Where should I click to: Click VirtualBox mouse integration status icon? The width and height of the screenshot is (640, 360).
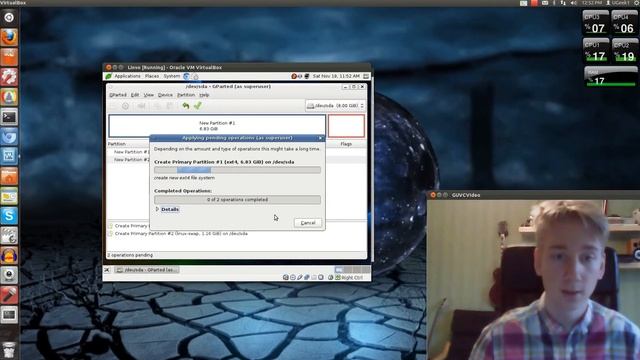click(x=331, y=277)
